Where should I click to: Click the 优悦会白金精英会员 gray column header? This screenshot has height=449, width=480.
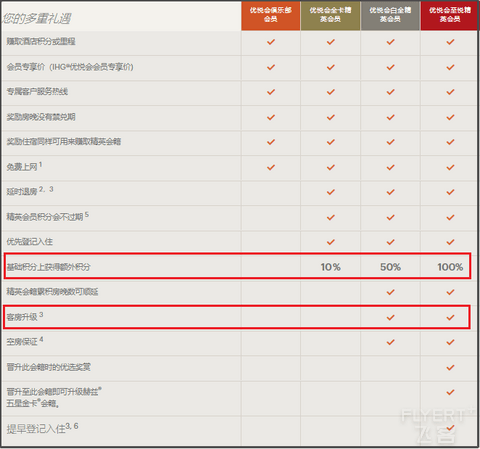pyautogui.click(x=390, y=15)
